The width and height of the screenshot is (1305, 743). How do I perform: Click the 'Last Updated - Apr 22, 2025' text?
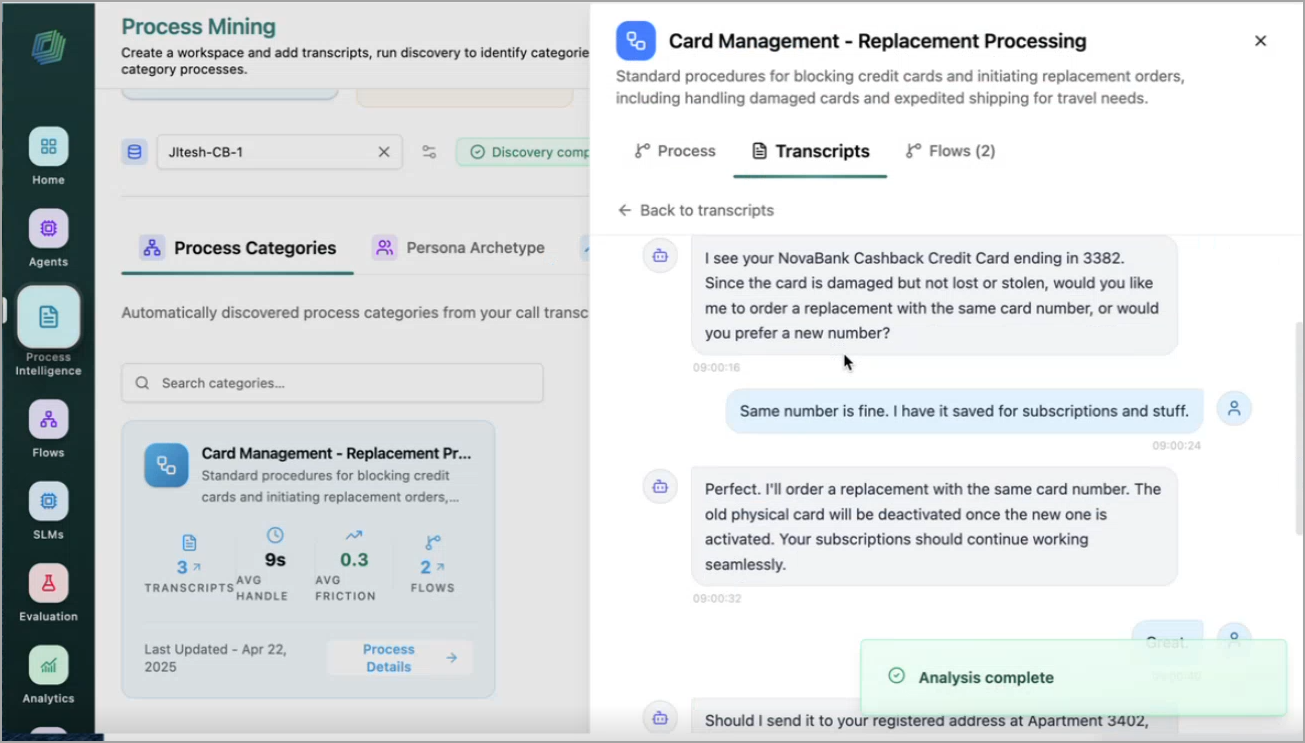pos(215,658)
